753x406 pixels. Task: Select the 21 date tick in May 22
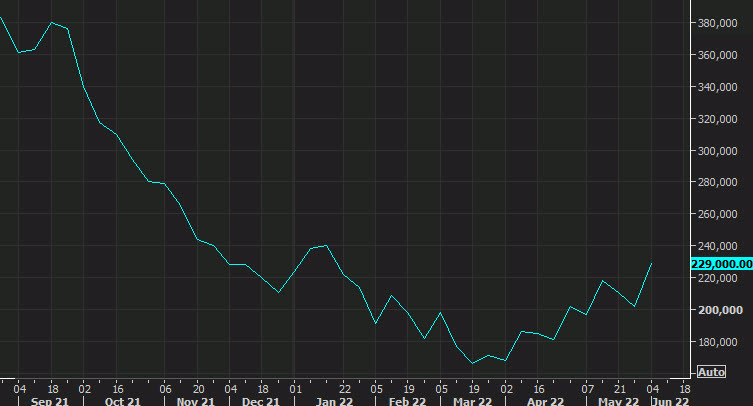click(620, 389)
